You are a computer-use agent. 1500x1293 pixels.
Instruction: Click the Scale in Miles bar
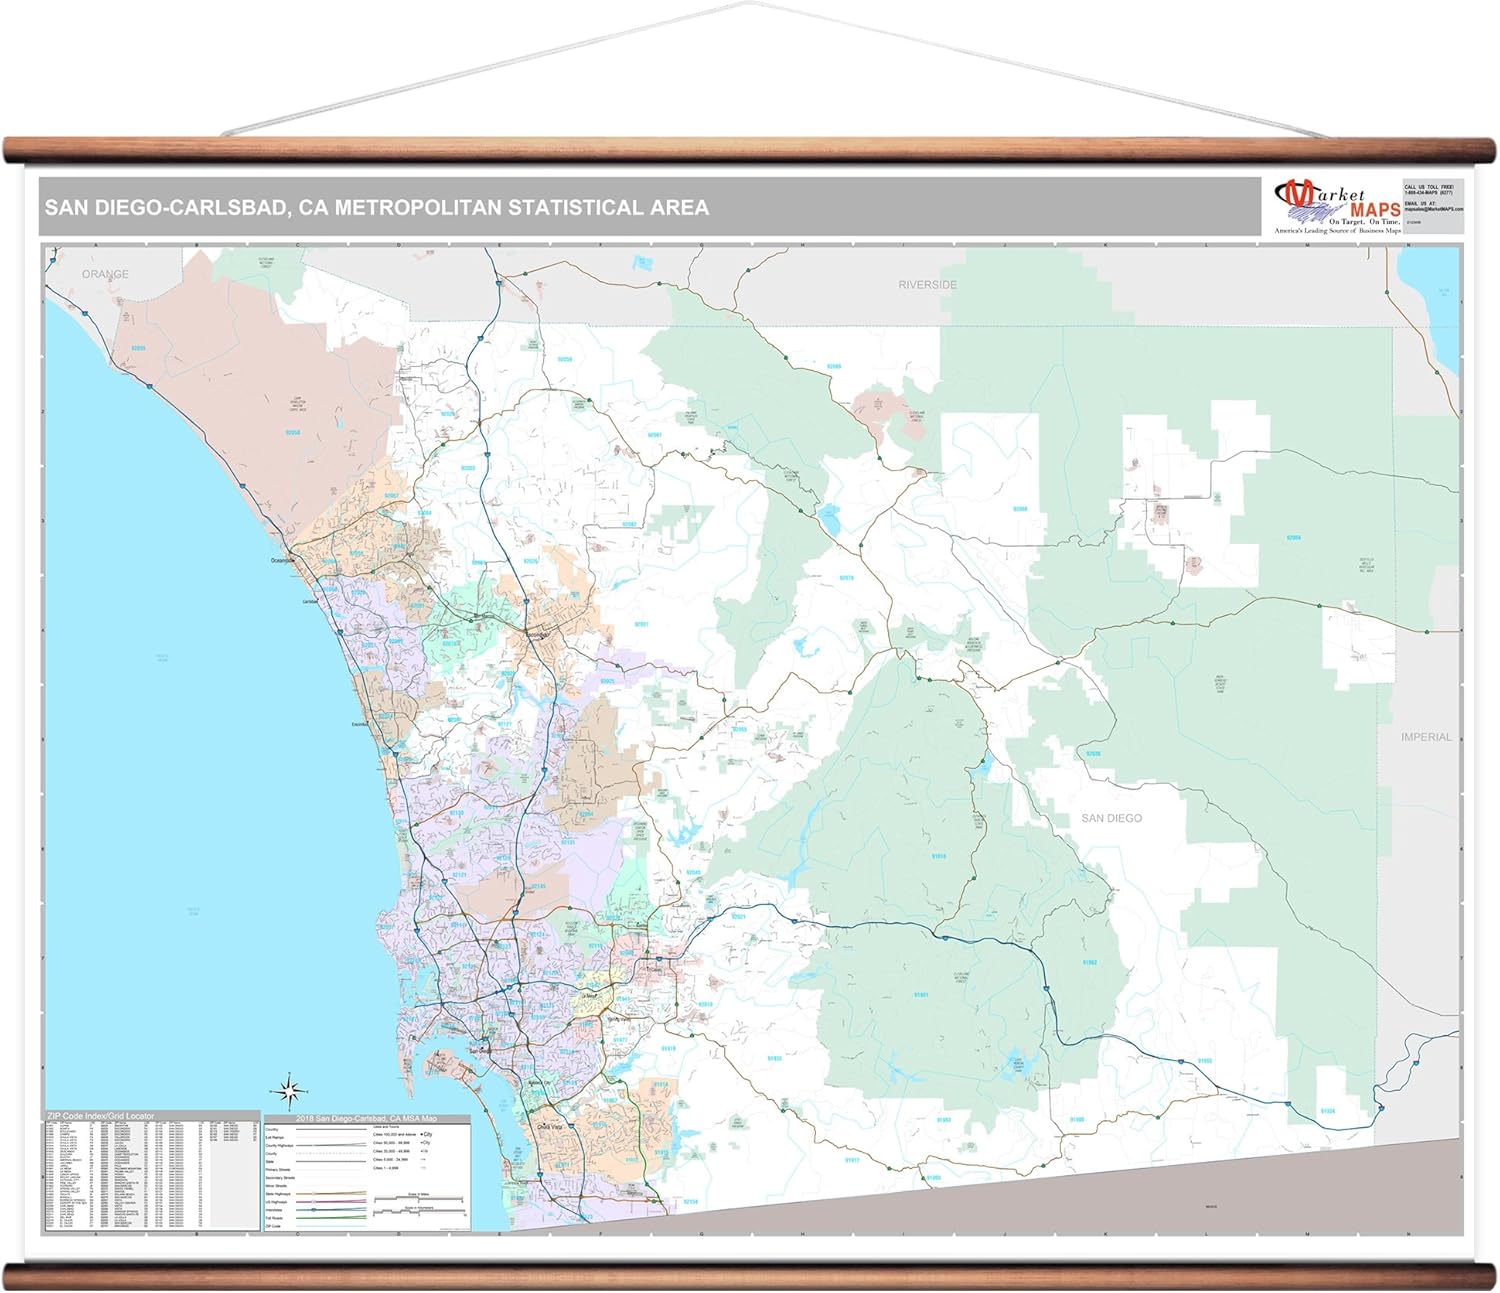(x=419, y=1199)
